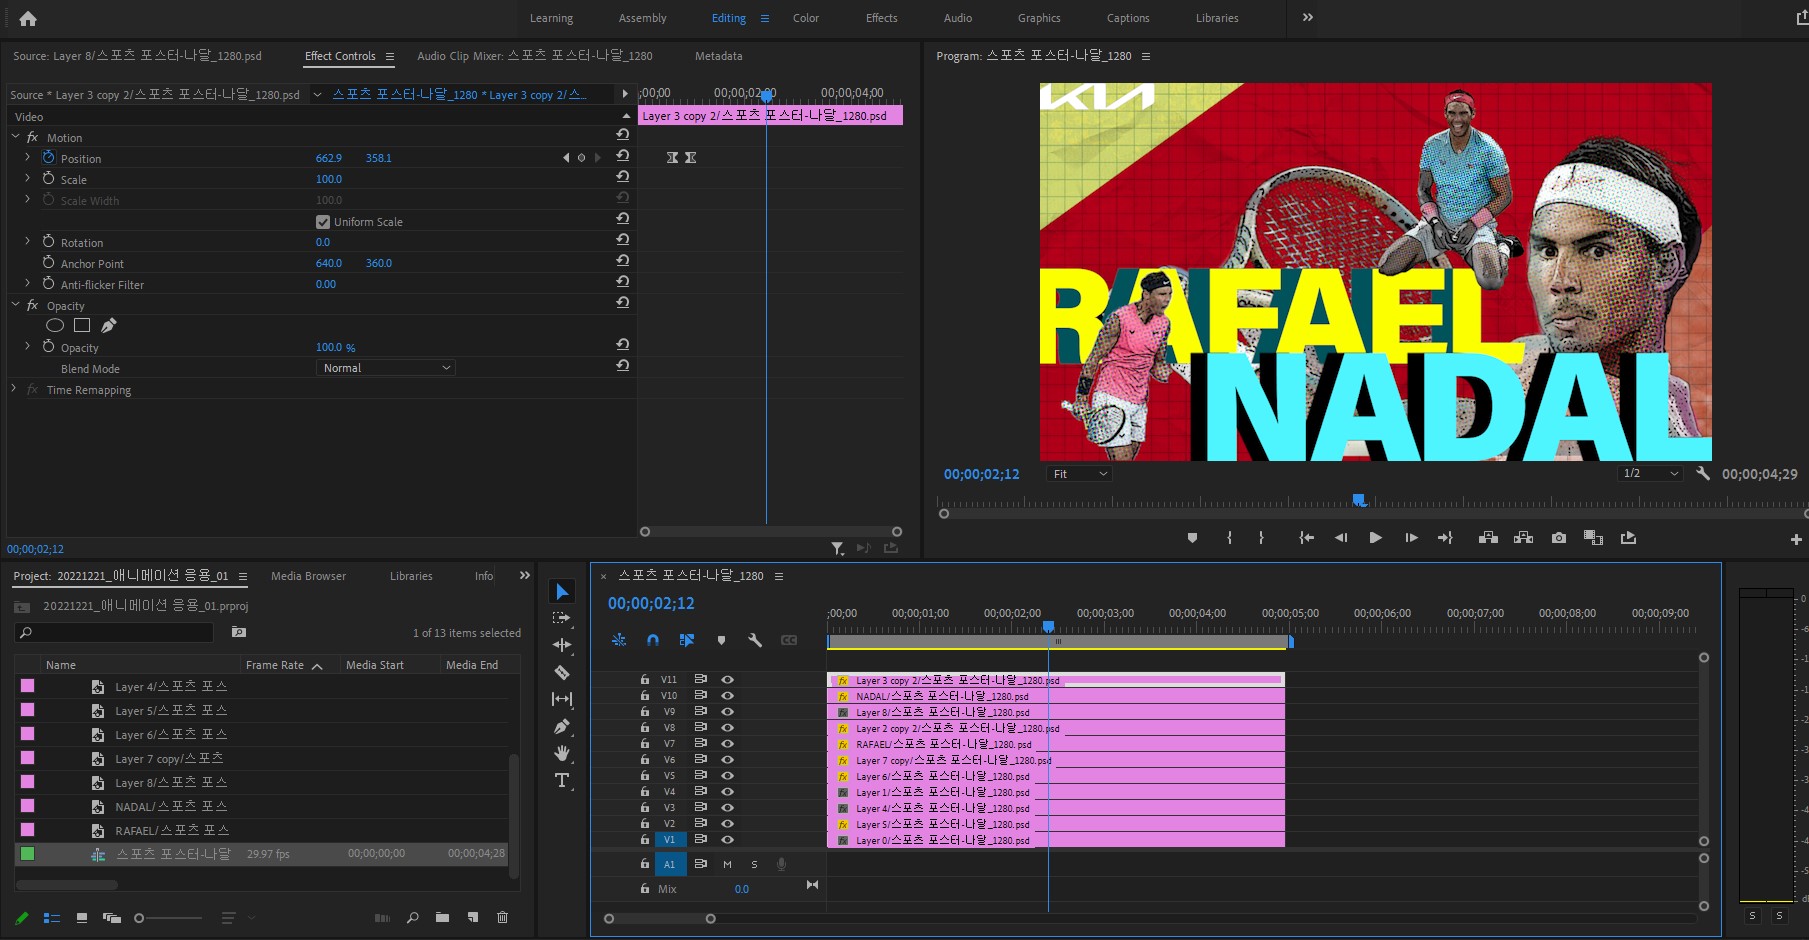Open Fit zoom level dropdown

point(1079,474)
